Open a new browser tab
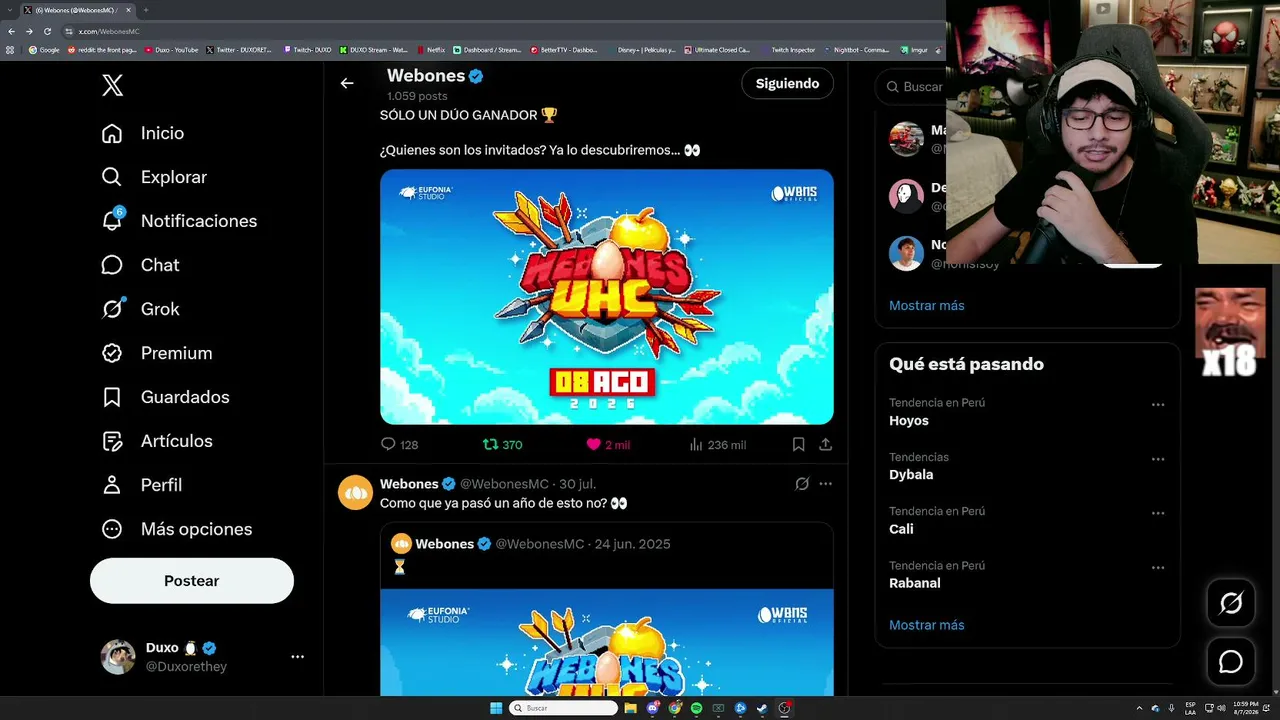The width and height of the screenshot is (1280, 720). click(146, 10)
